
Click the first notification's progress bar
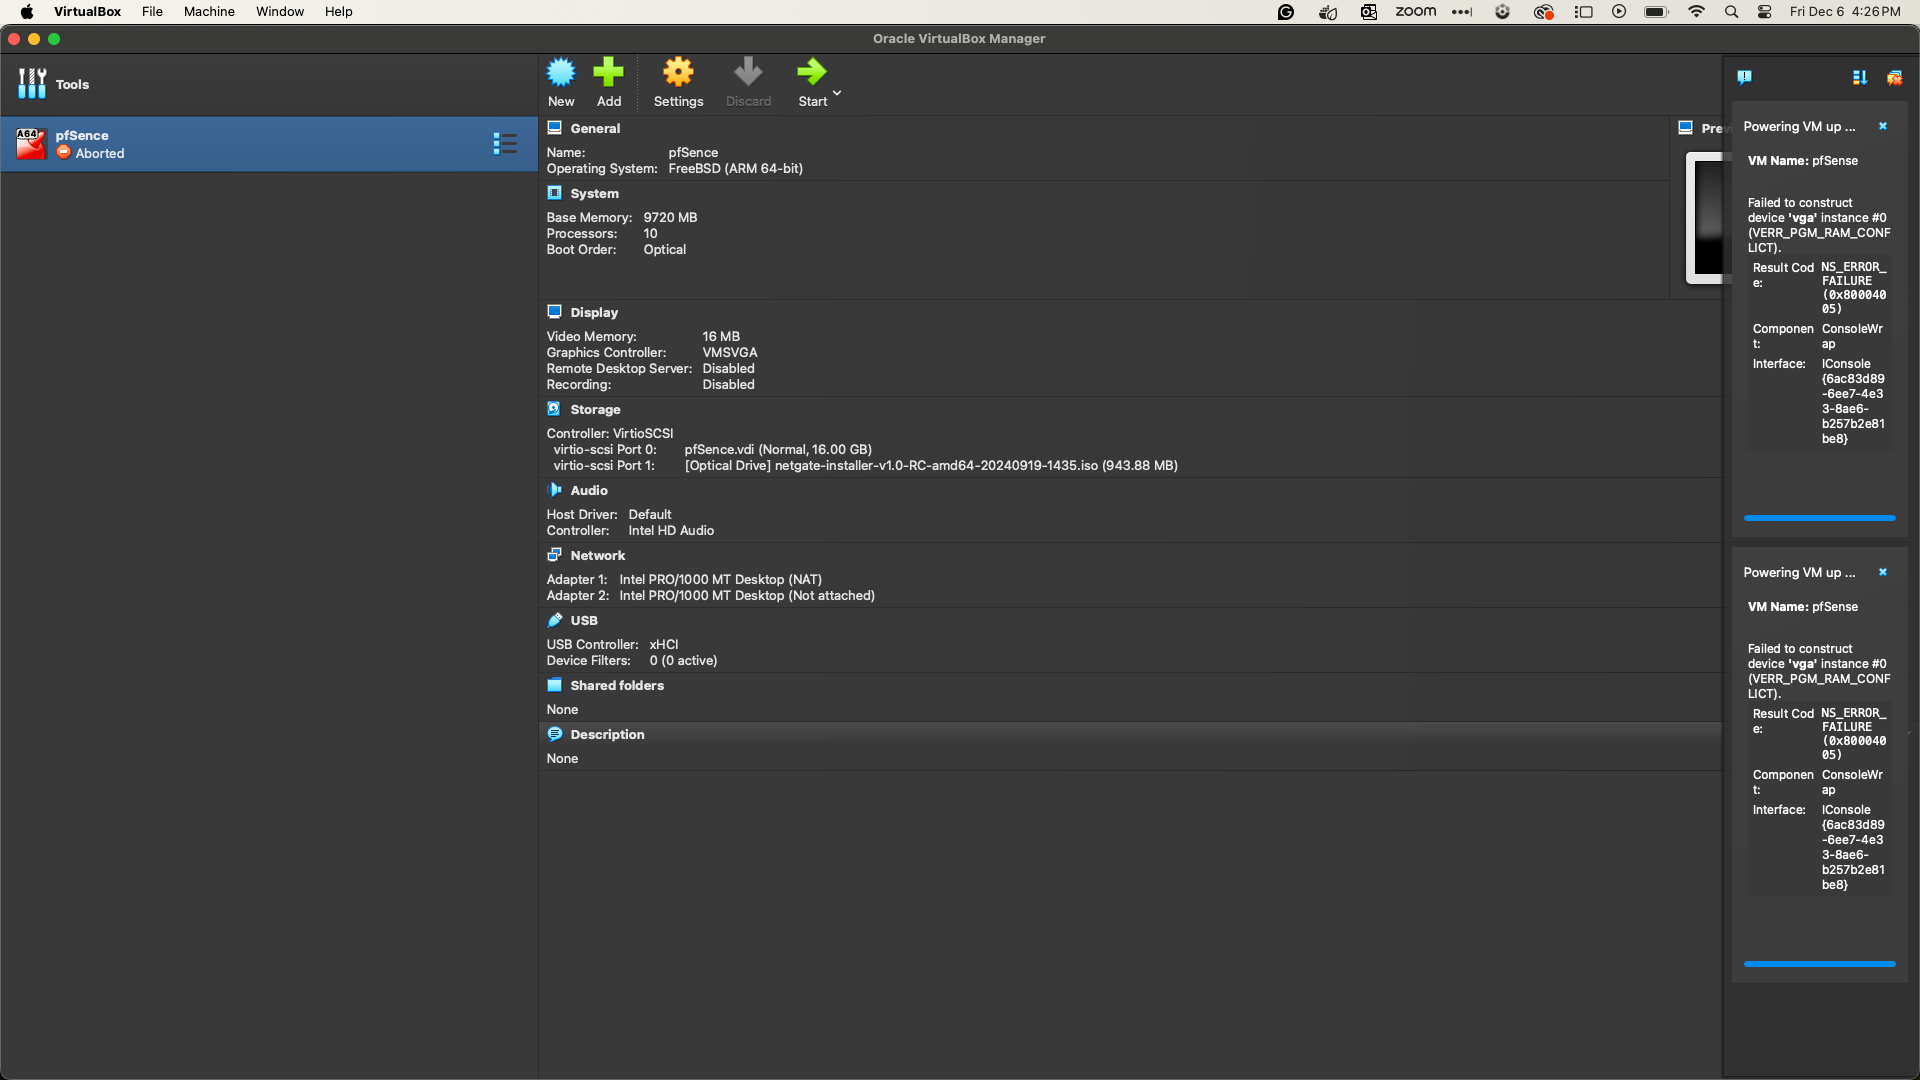pos(1819,518)
